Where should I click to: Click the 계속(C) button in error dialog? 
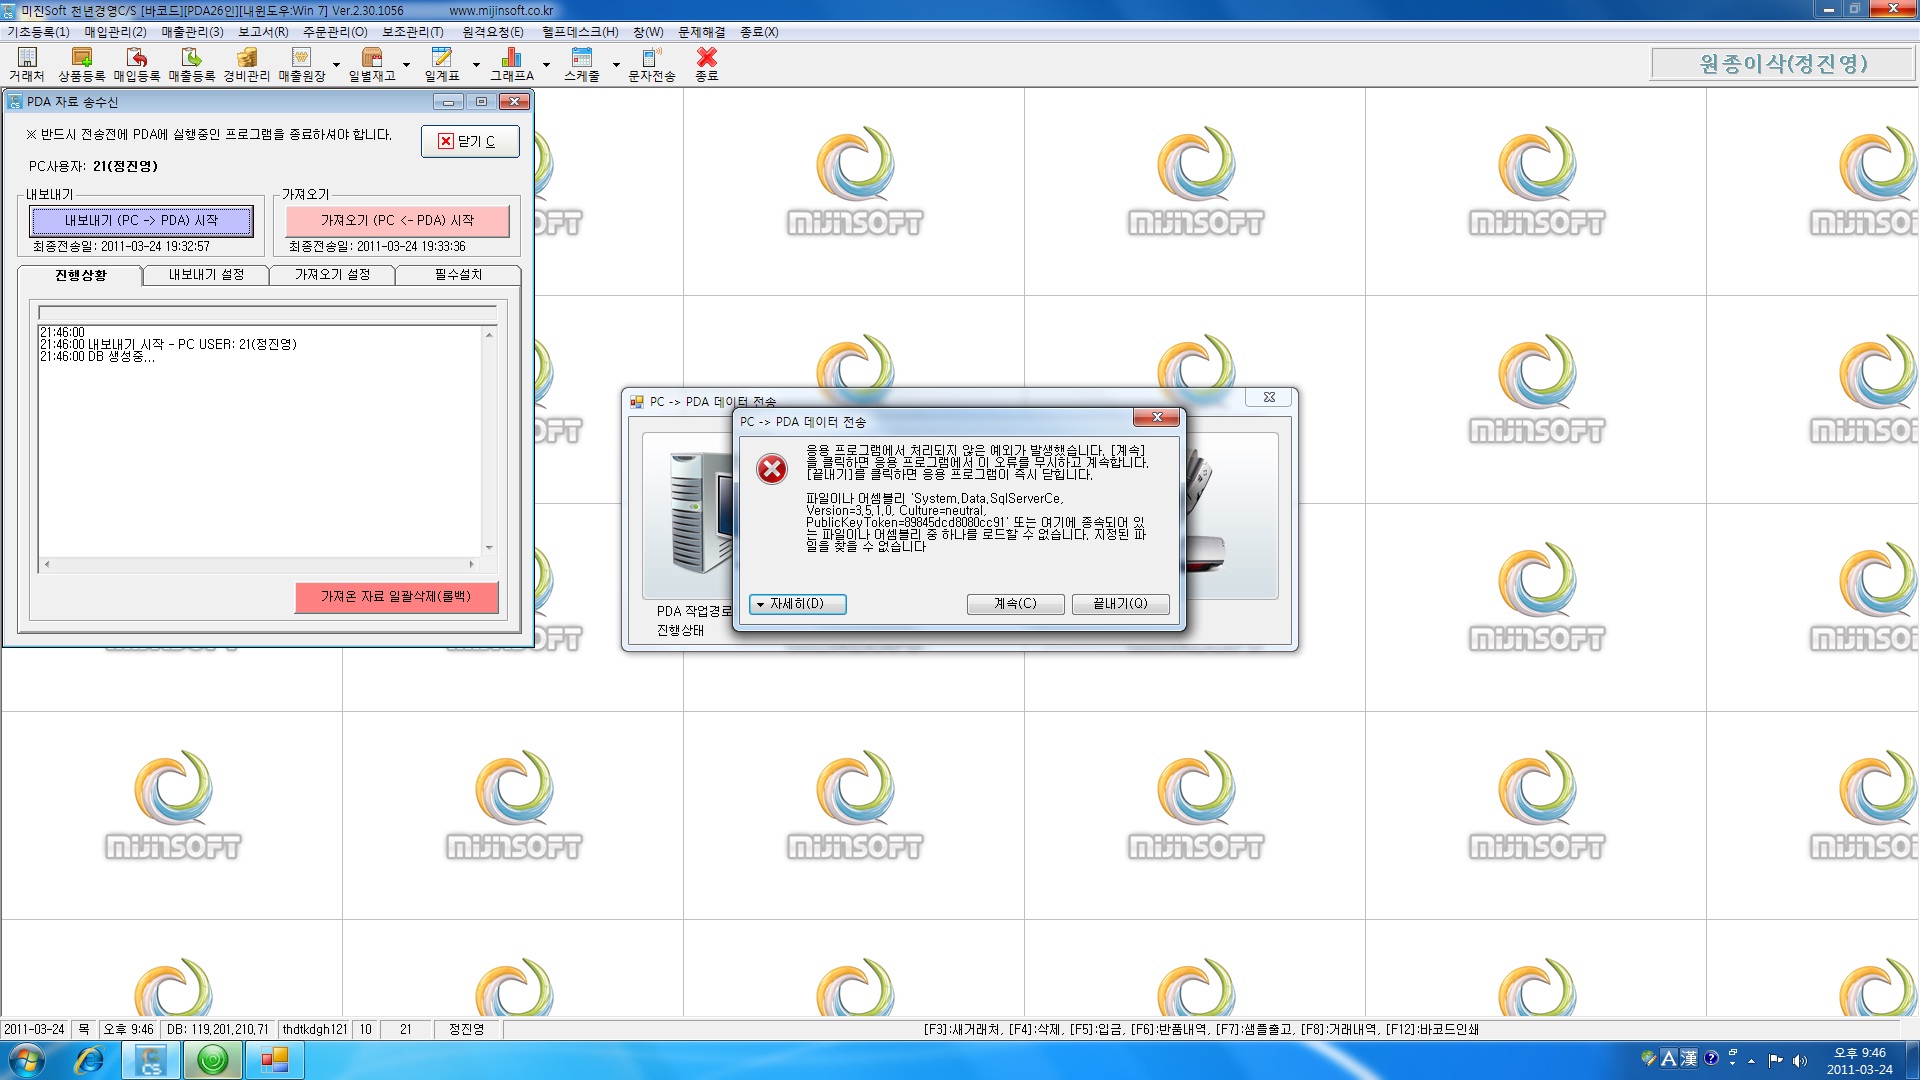click(x=1015, y=604)
